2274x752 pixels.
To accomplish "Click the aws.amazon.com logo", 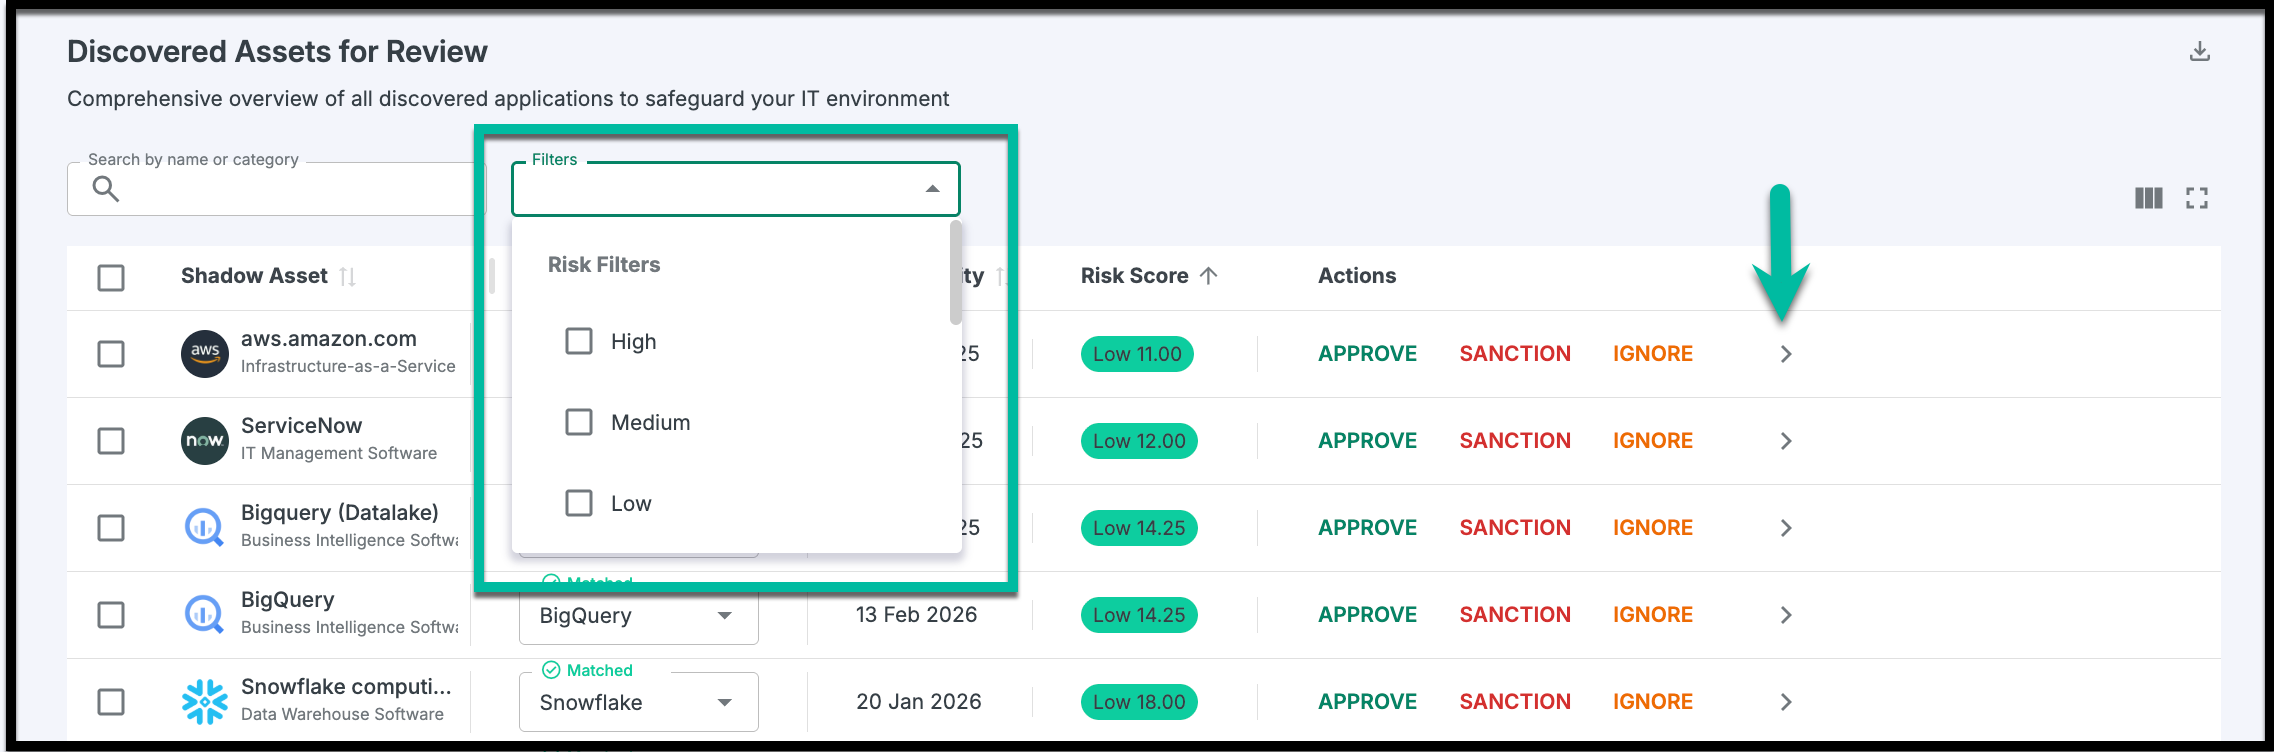I will [204, 353].
